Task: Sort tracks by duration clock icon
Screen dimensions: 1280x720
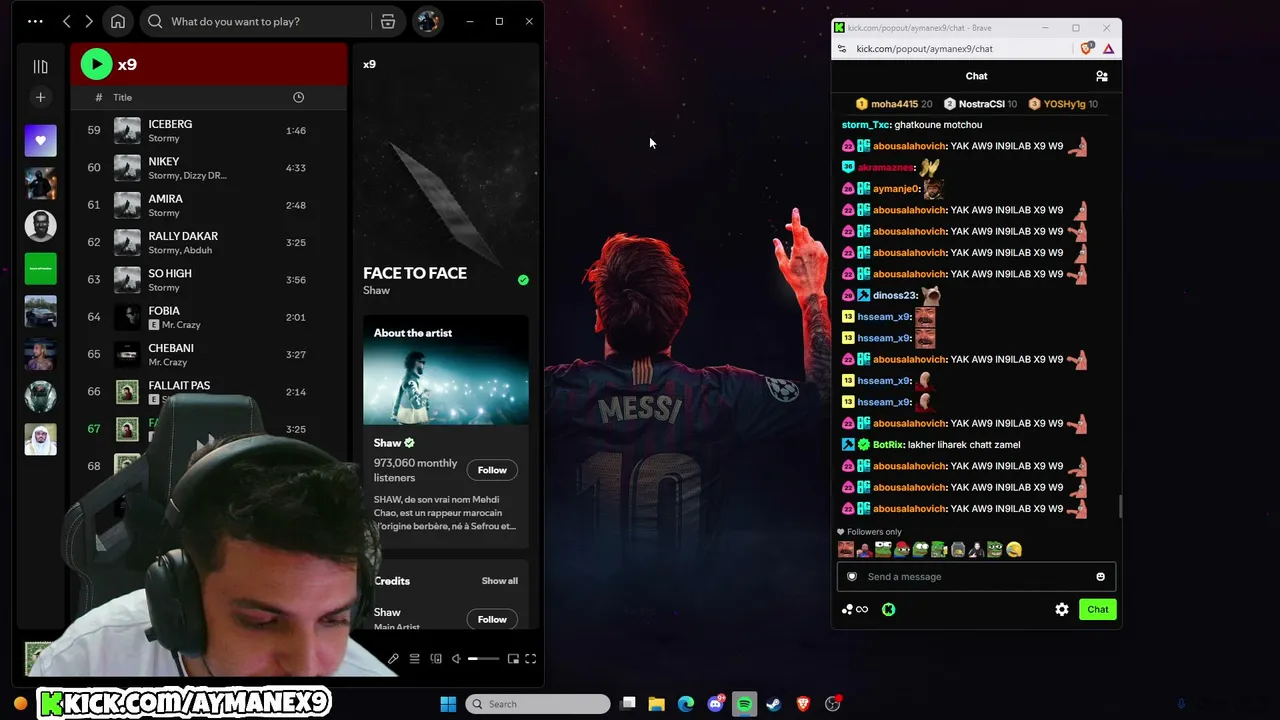Action: [298, 97]
